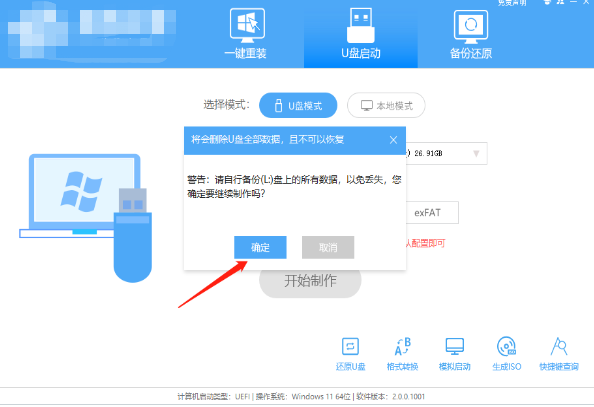Image resolution: width=594 pixels, height=407 pixels.
Task: Open the 快捷键查询 shortcut lookup icon
Action: (x=559, y=354)
